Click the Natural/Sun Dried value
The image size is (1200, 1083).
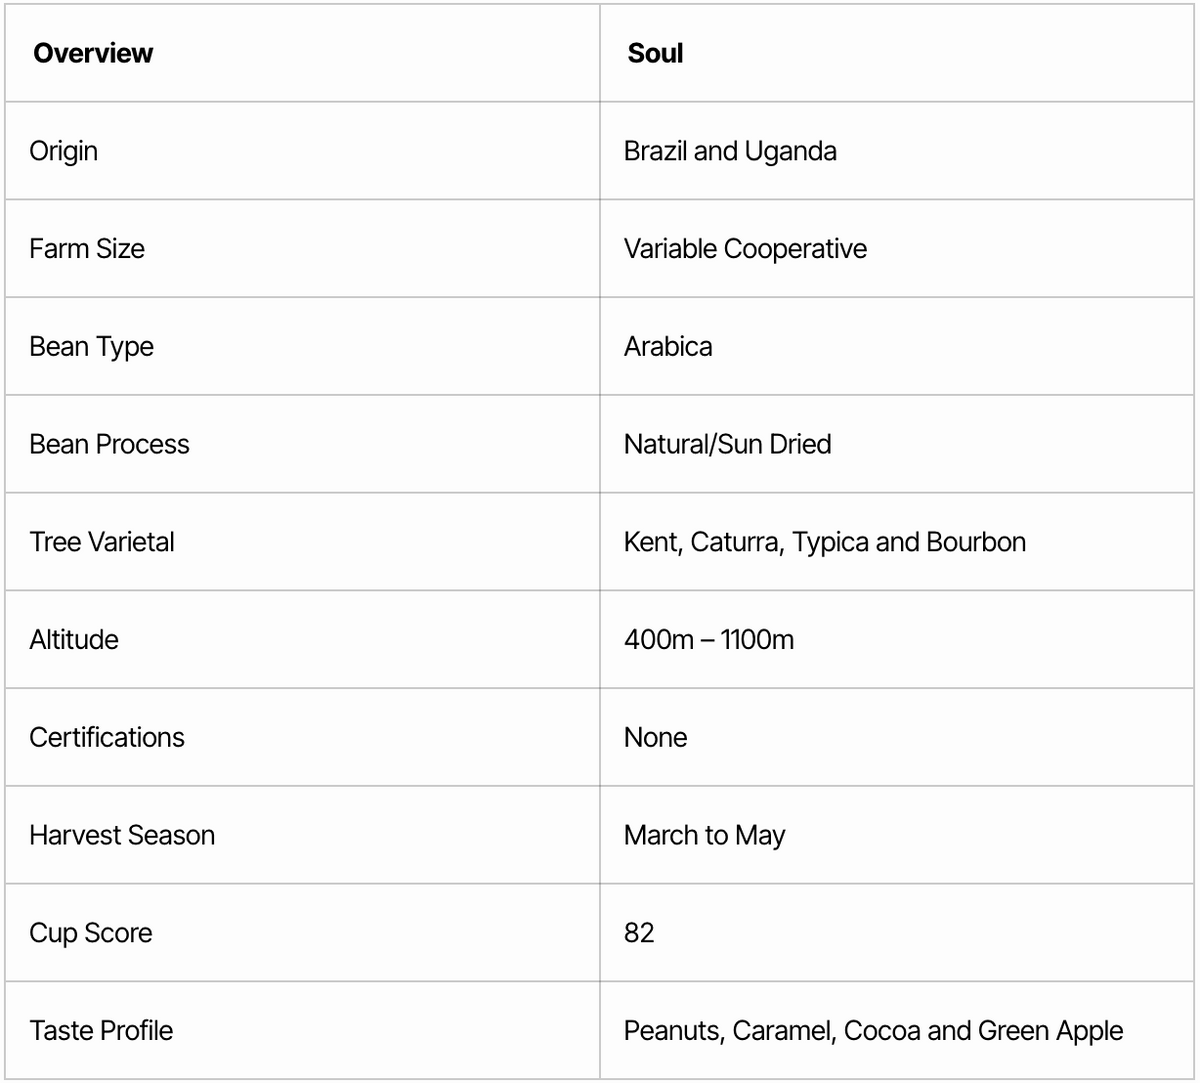click(727, 444)
